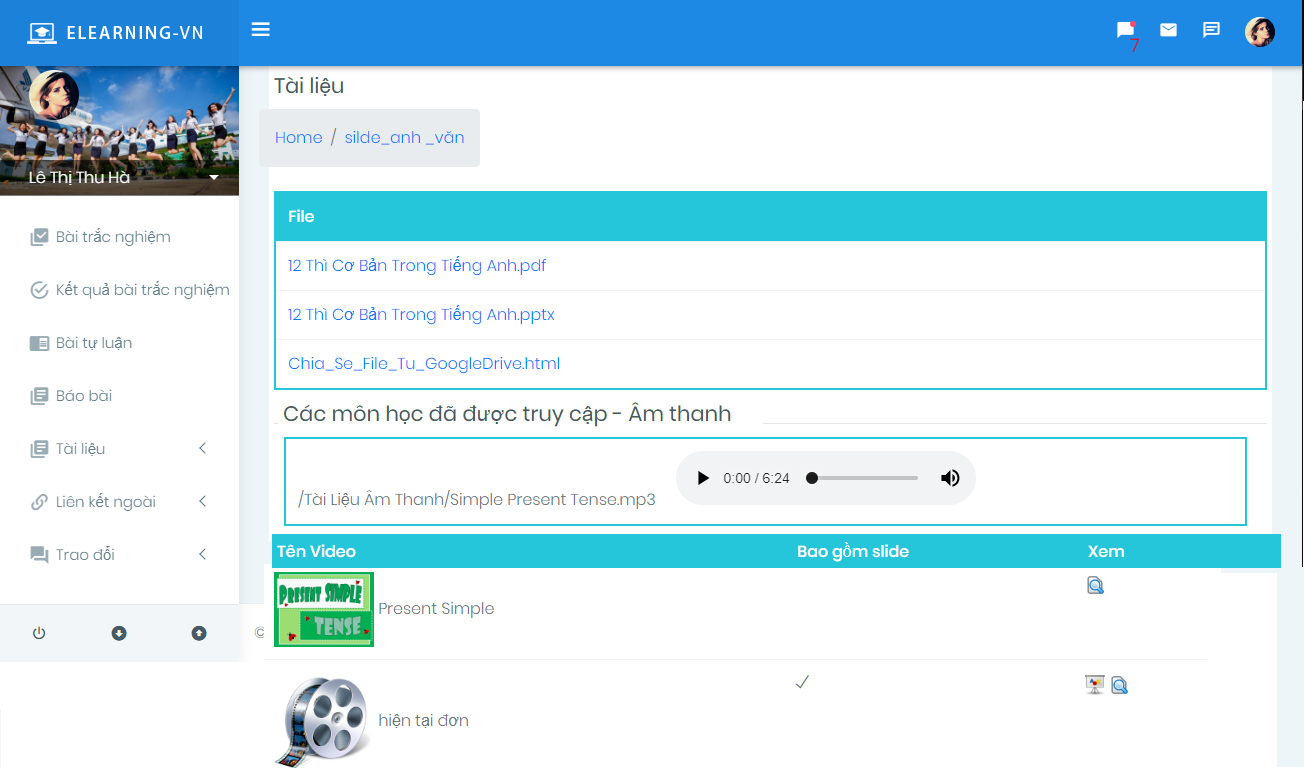Click the upload arrow icon in sidebar footer
1304x768 pixels.
[x=199, y=633]
